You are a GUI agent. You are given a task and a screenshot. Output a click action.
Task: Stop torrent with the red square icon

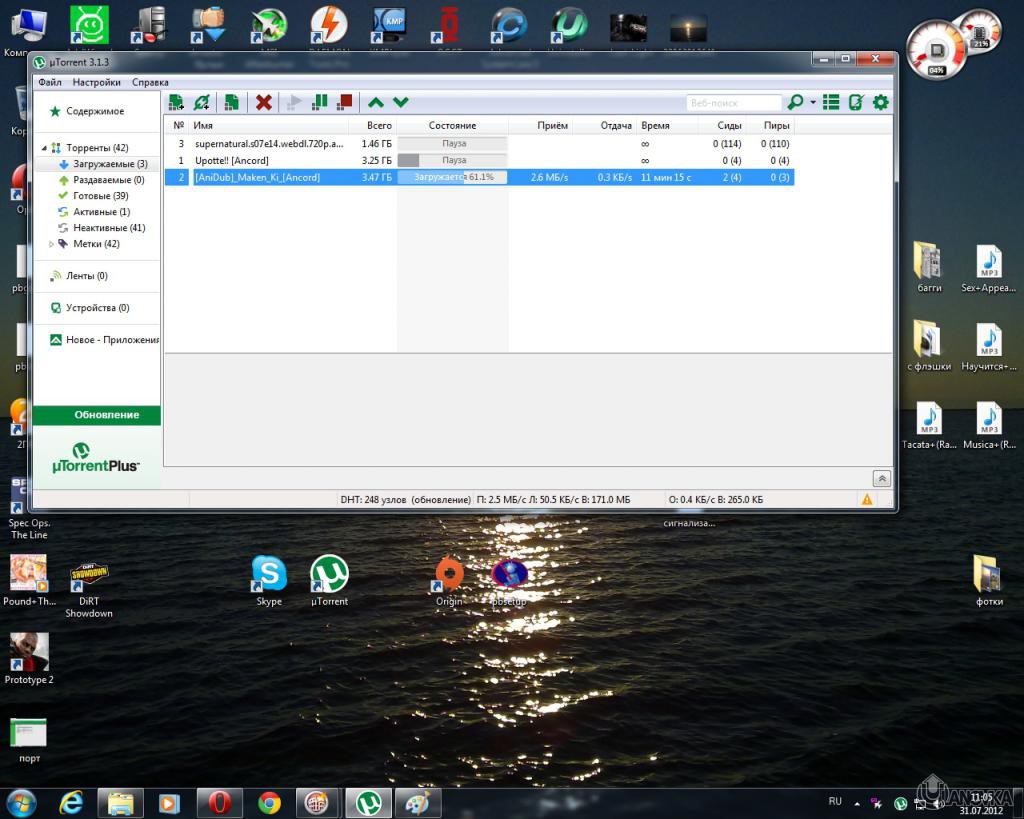(345, 102)
